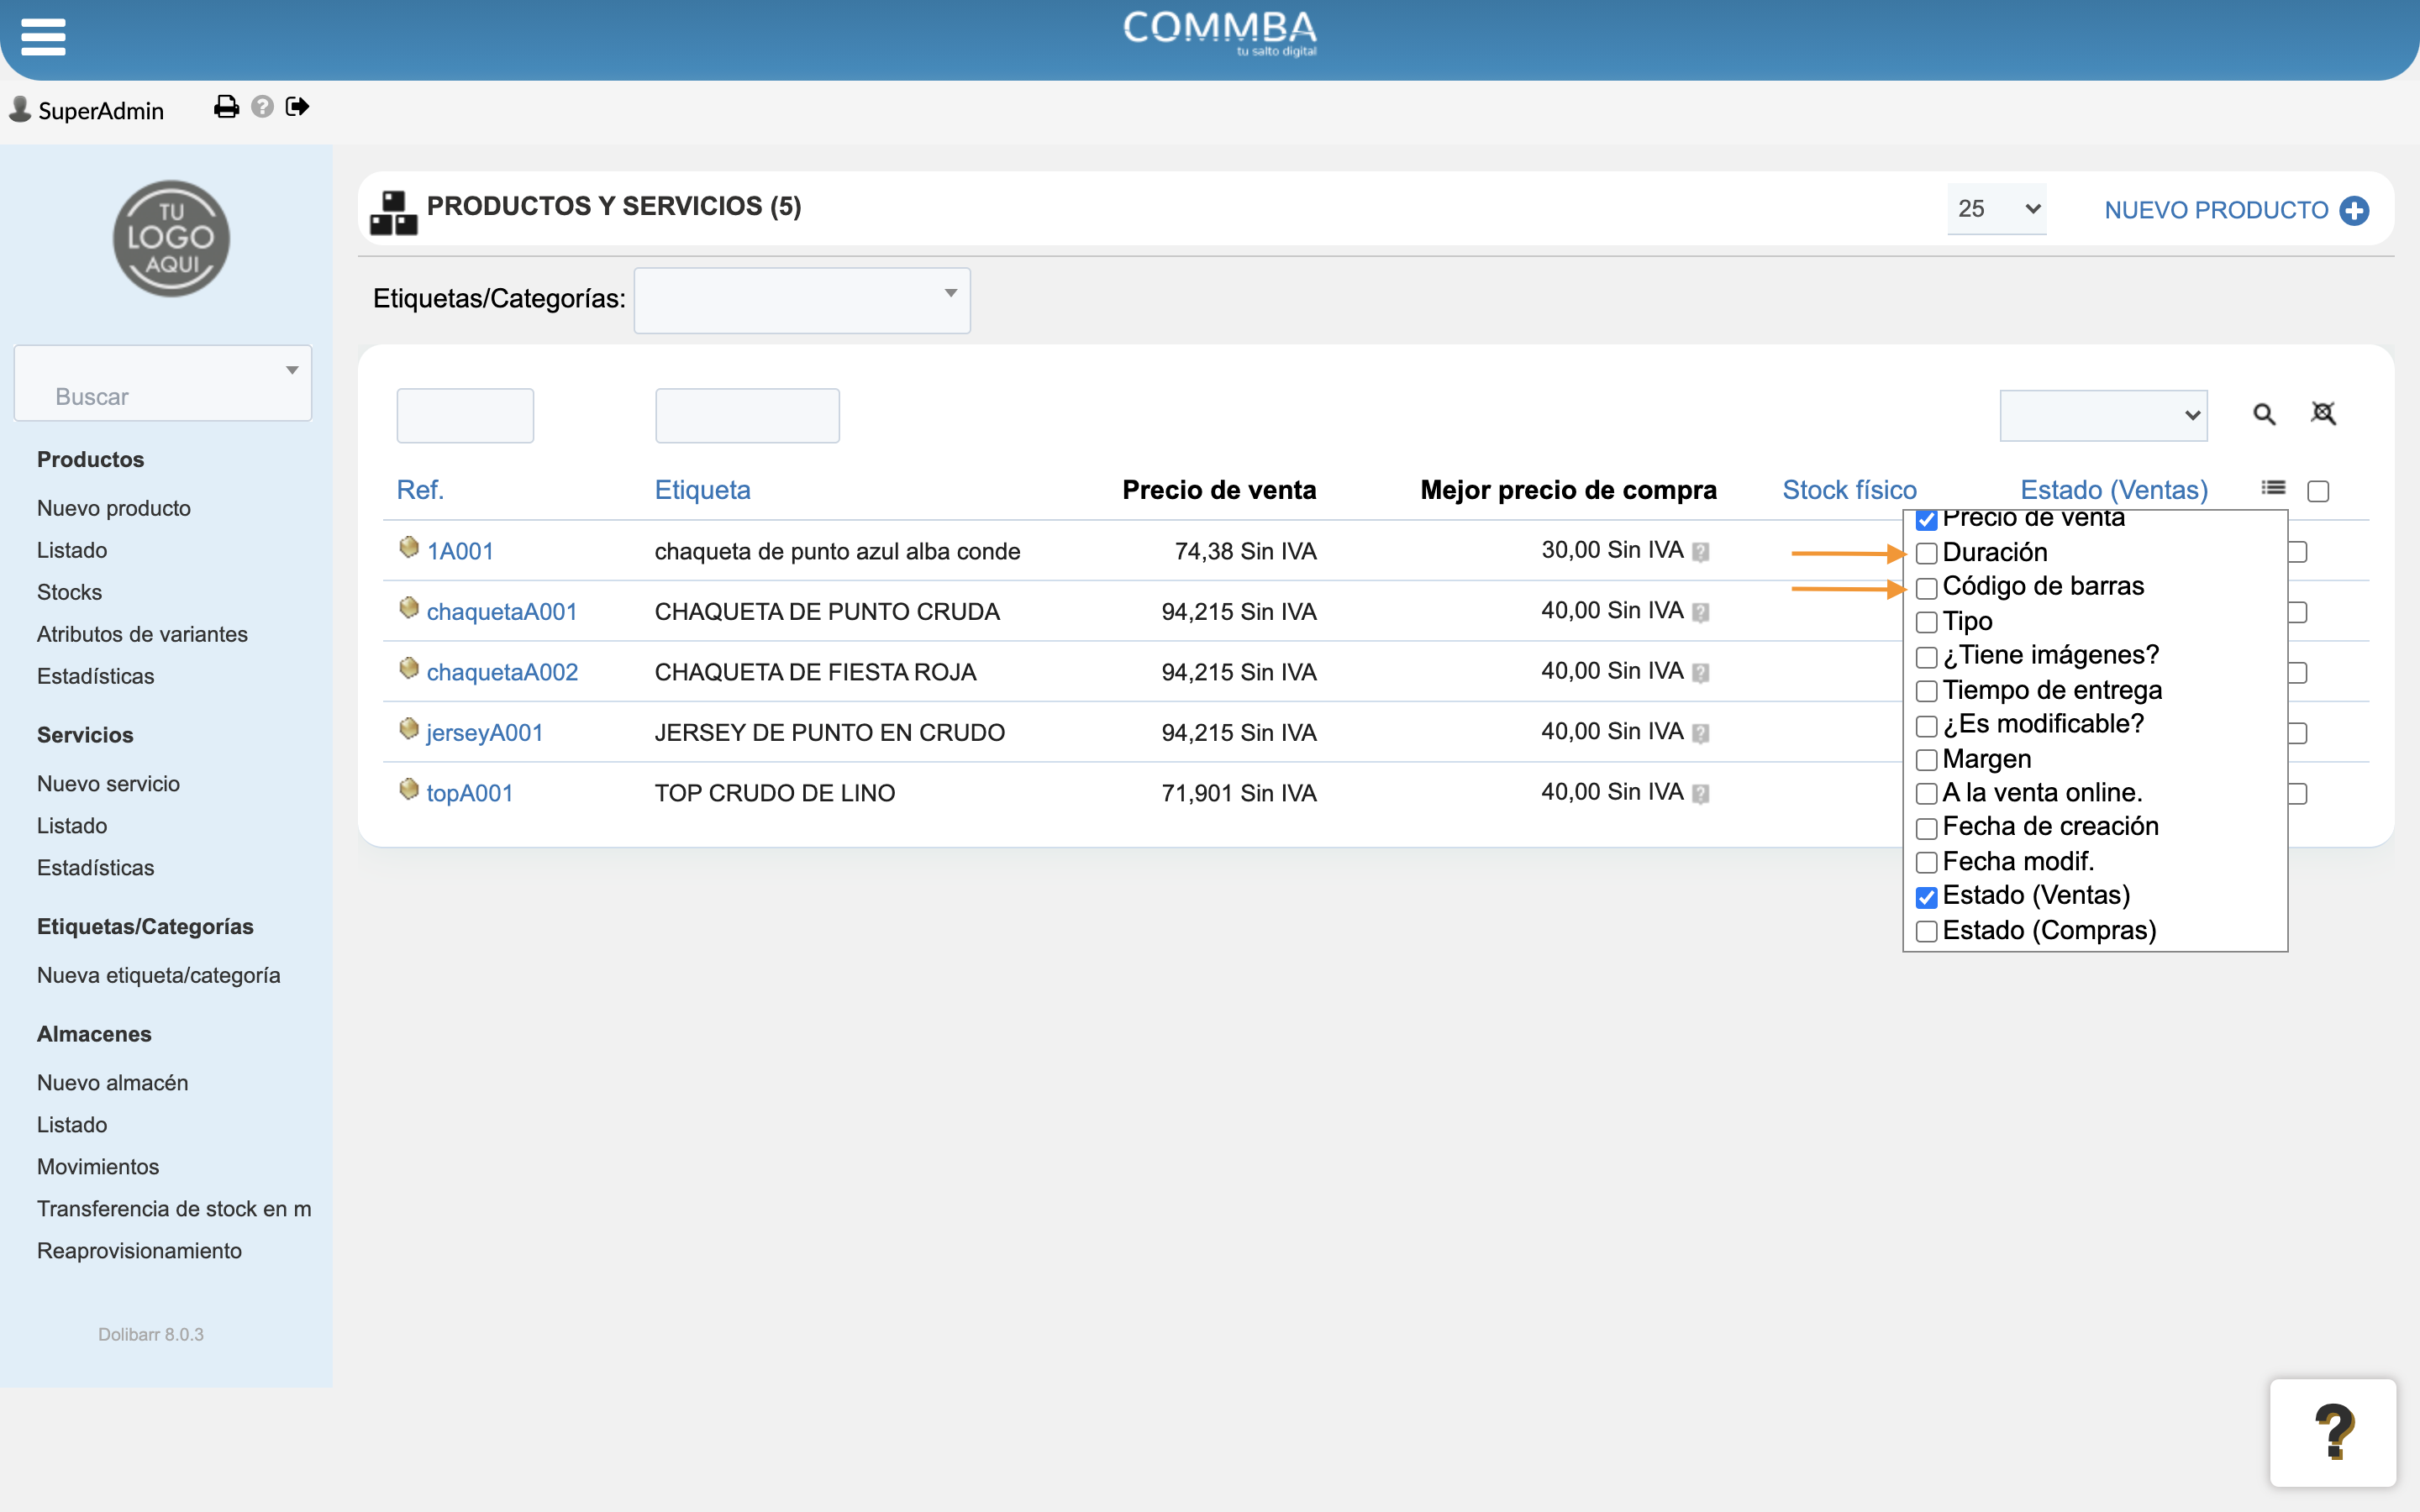
Task: Expand the Etiquetas/Categorías filter dropdown
Action: pyautogui.click(x=802, y=300)
